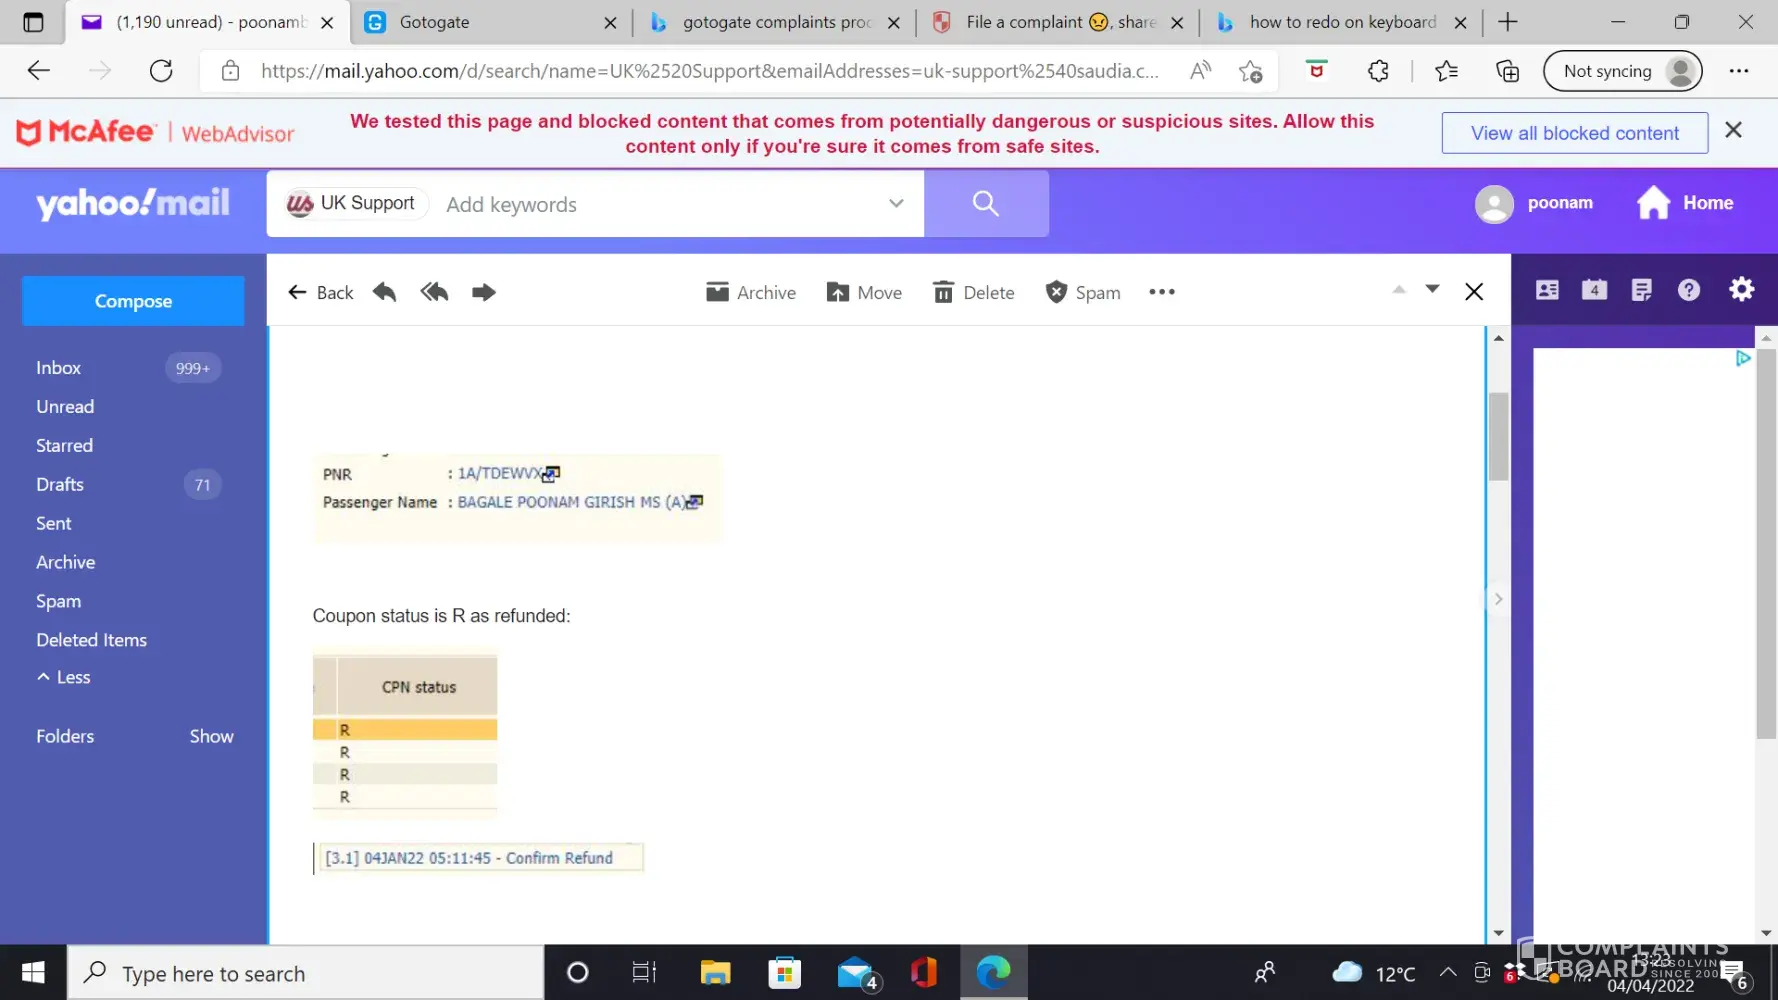Screen dimensions: 1778x1000
Task: Go to the next email arrow
Action: [x=1432, y=290]
